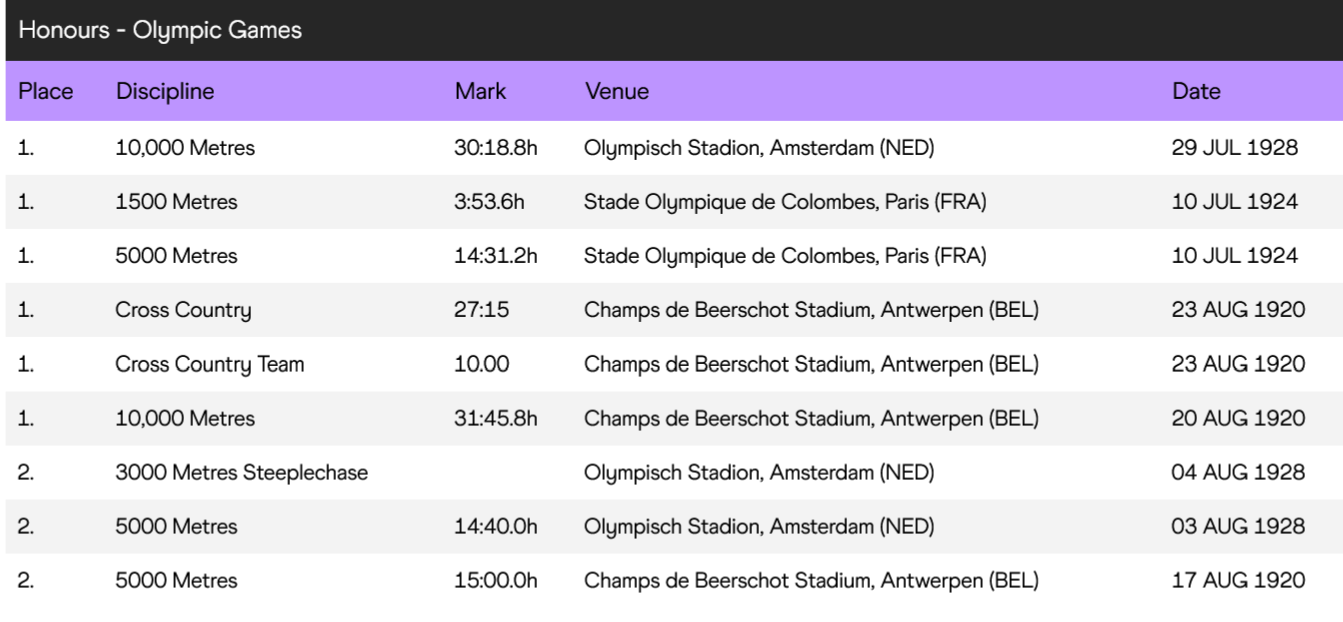Click the 10.00 team mark
Viewport: 1343px width, 622px height.
[x=481, y=364]
